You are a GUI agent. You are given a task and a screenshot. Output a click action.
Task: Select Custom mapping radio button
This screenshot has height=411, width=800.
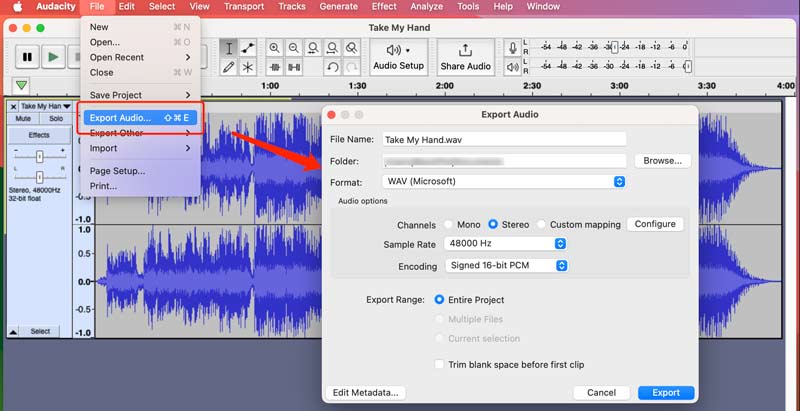[x=541, y=224]
